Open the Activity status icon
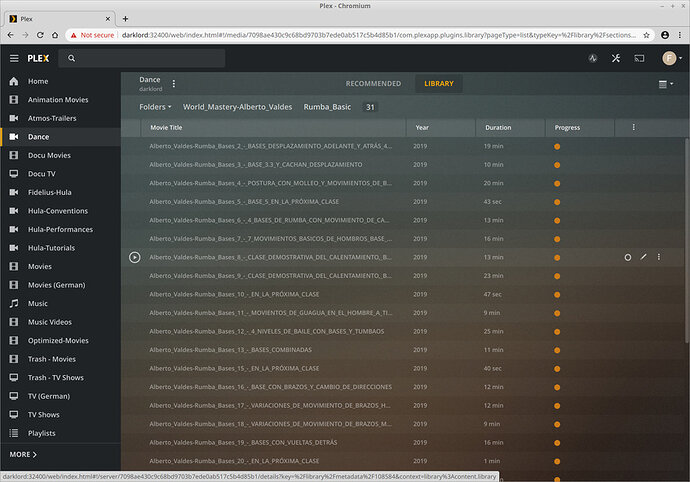The image size is (690, 482). tap(593, 58)
